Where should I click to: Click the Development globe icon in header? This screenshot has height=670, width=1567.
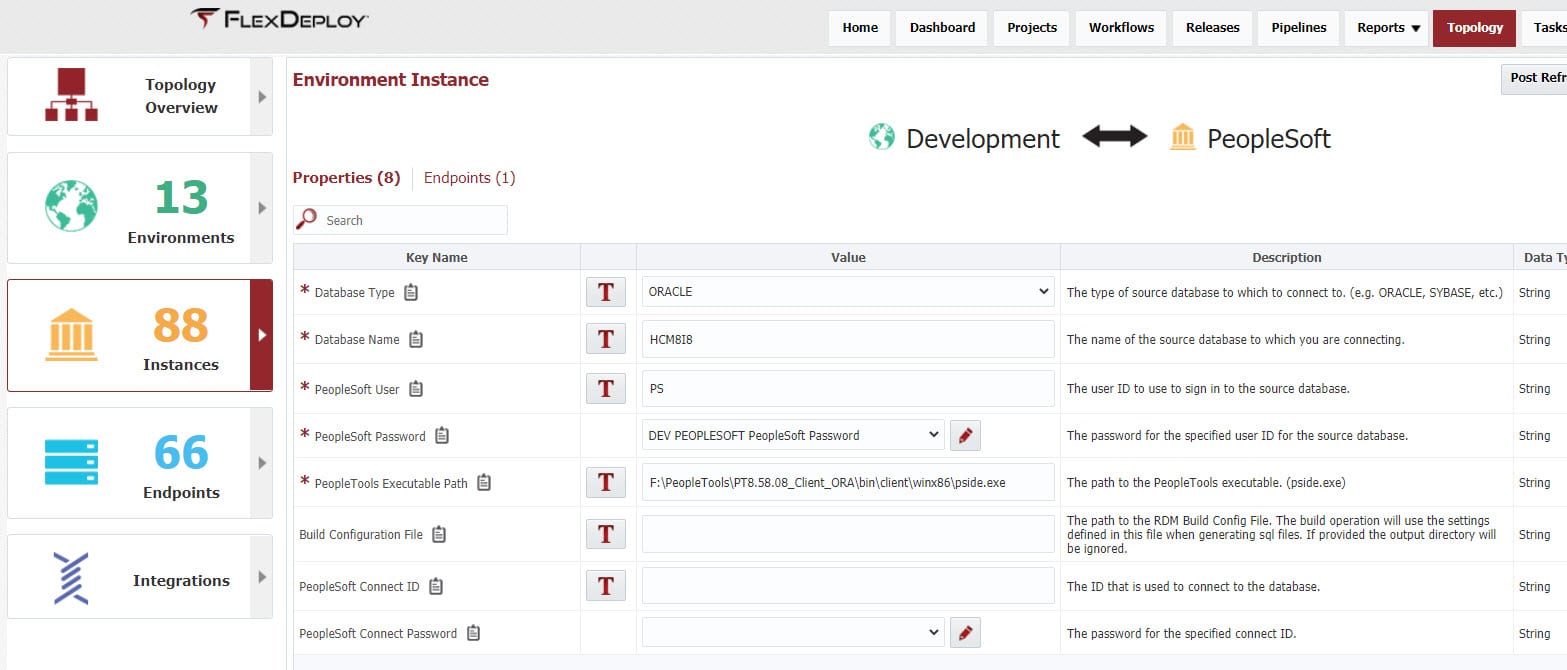(882, 137)
